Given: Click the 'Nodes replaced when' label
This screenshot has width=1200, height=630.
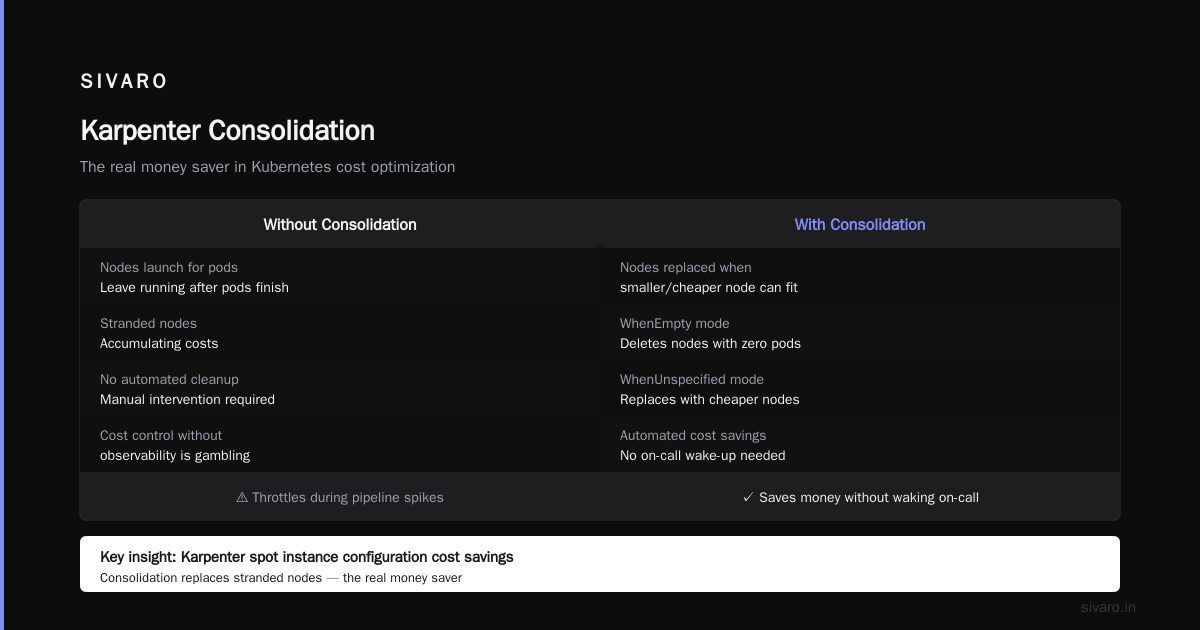Looking at the screenshot, I should point(685,268).
